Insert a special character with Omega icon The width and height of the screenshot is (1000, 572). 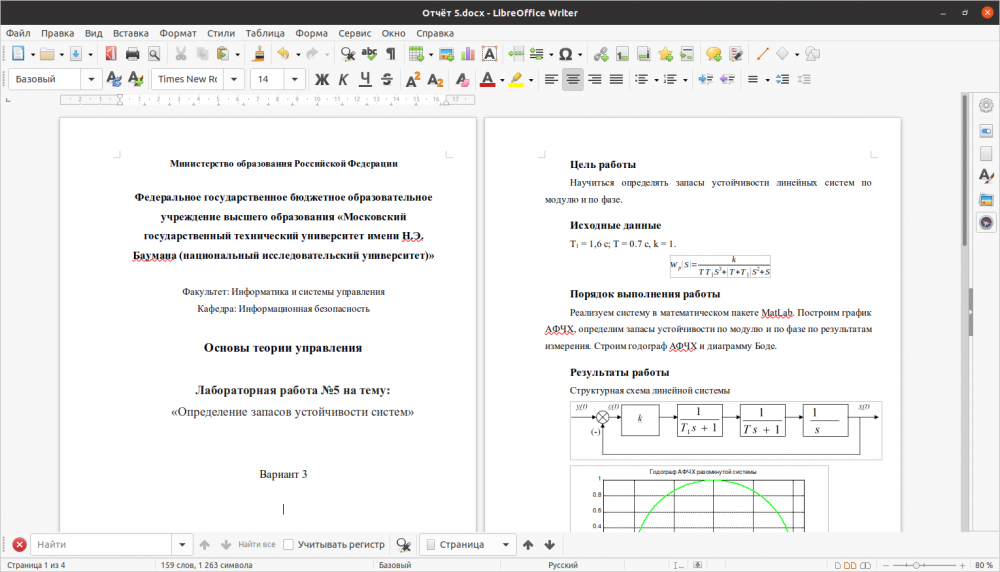(x=565, y=54)
